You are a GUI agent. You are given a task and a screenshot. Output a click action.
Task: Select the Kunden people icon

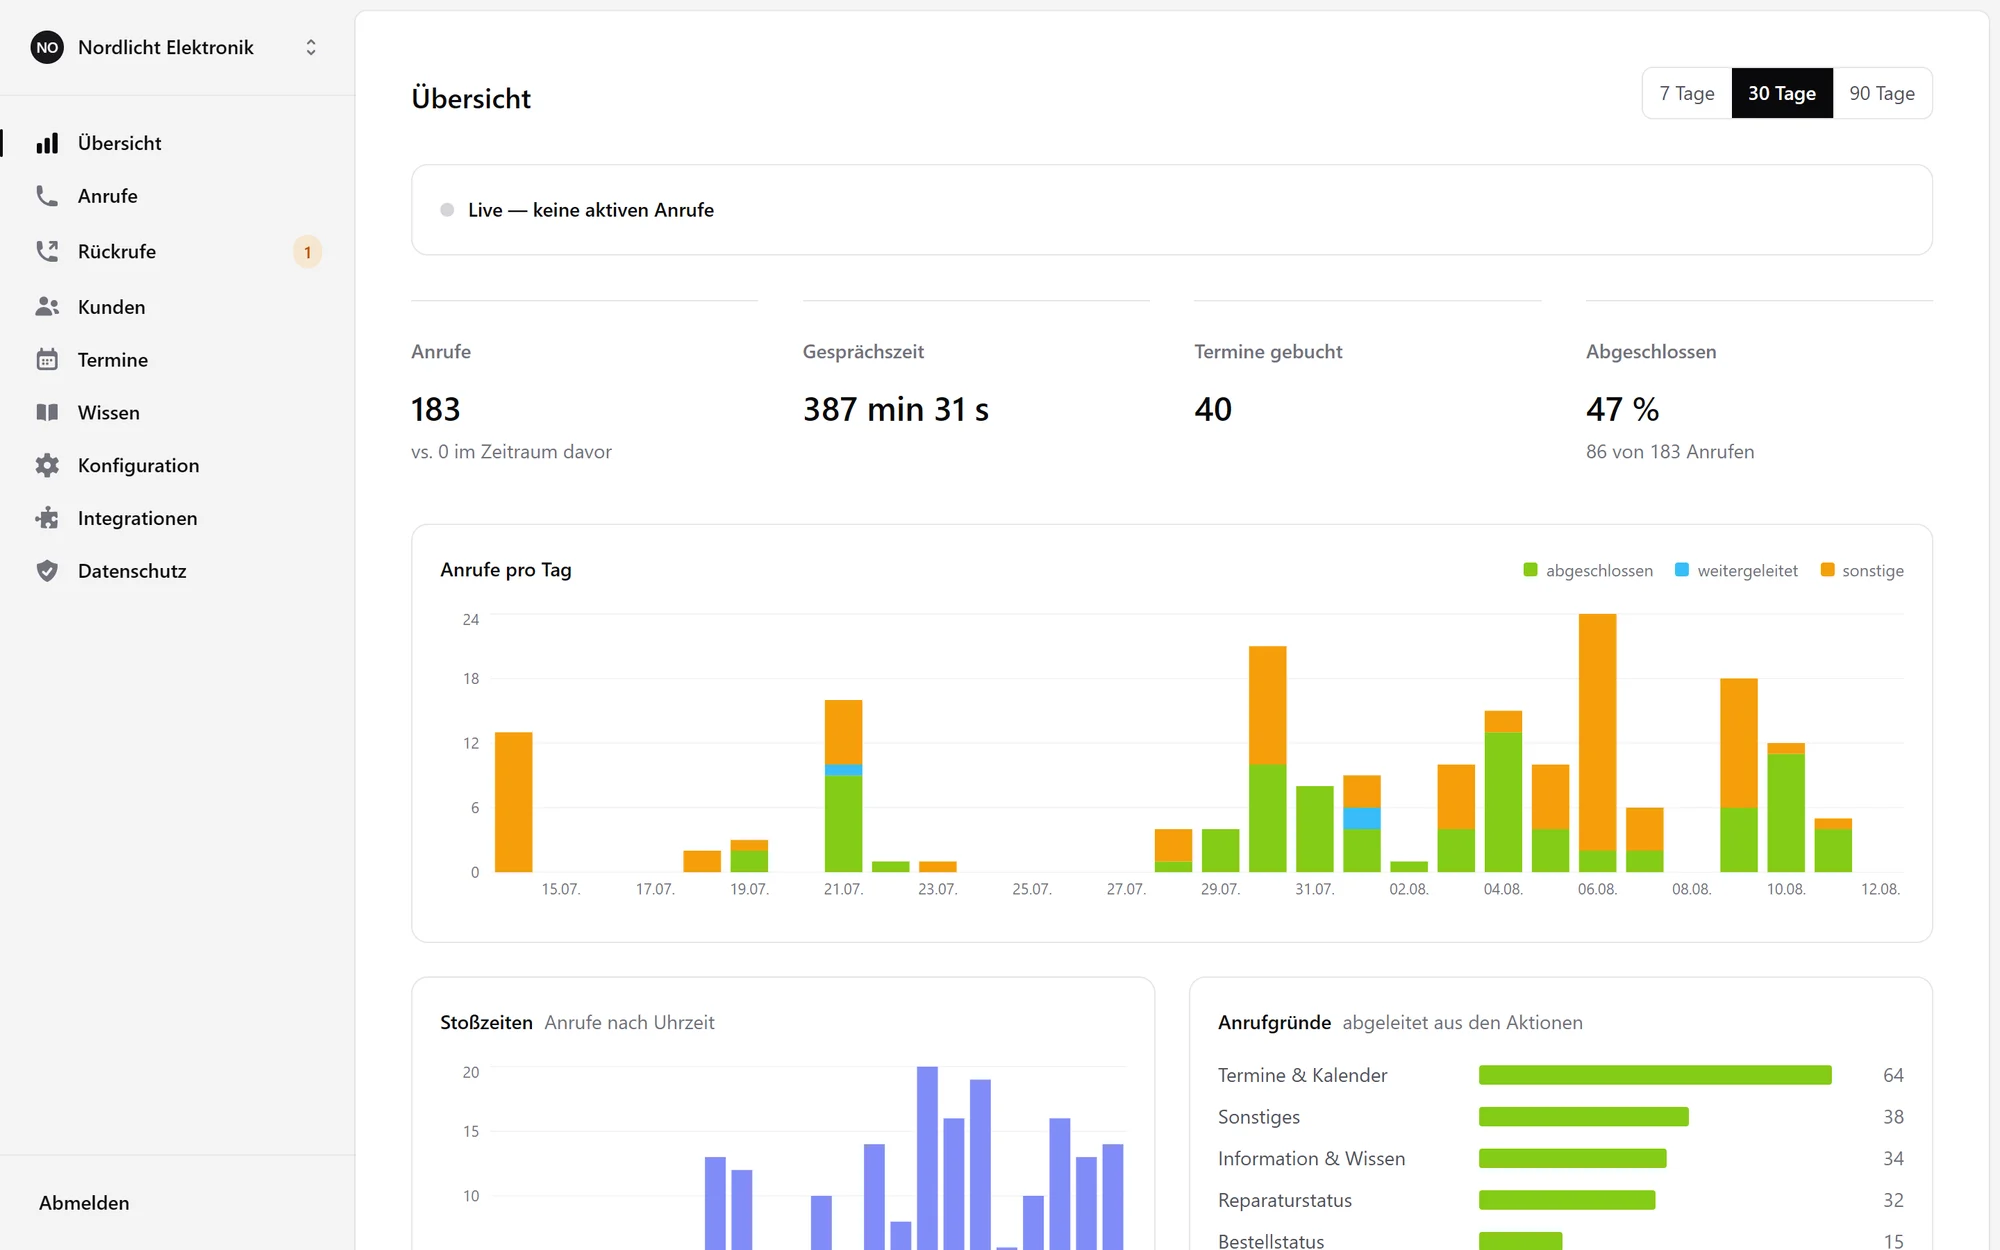click(x=47, y=307)
